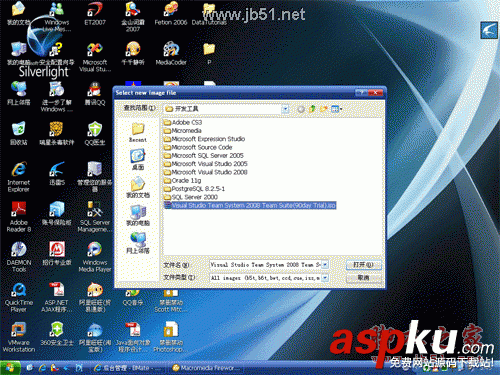
Task: Open the View menu icon in dialog toolbar
Action: click(336, 109)
